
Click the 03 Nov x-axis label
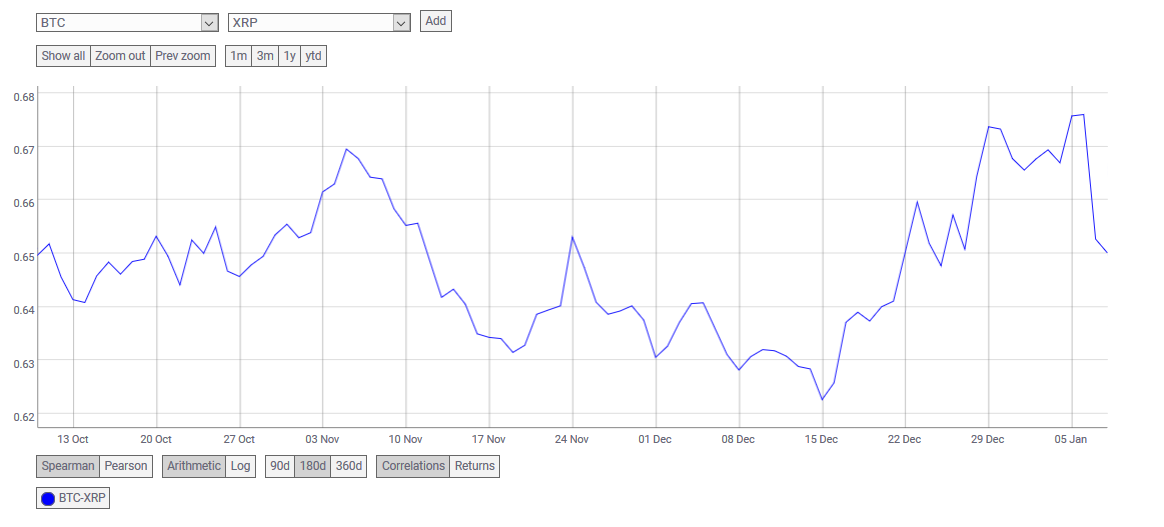pos(322,439)
